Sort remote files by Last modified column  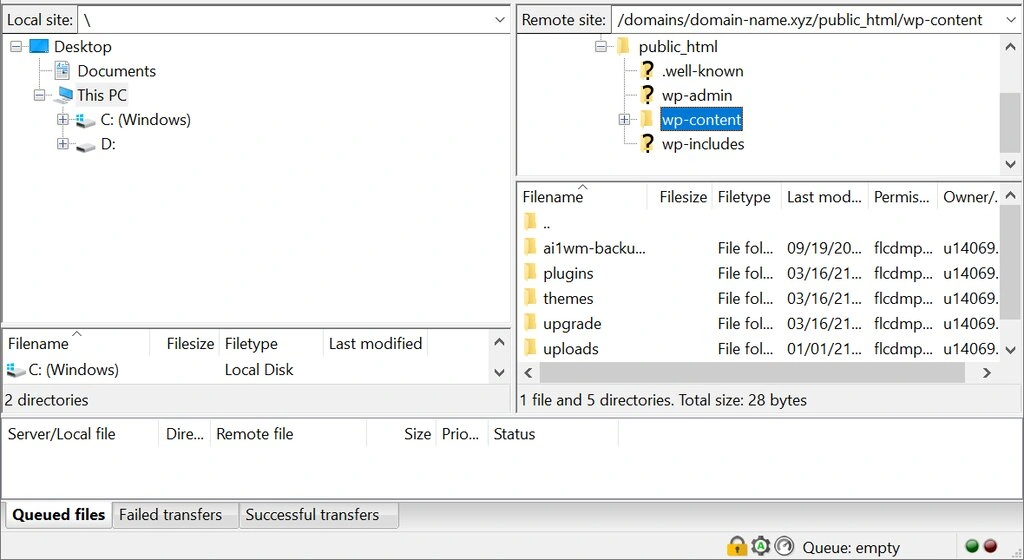[x=823, y=197]
